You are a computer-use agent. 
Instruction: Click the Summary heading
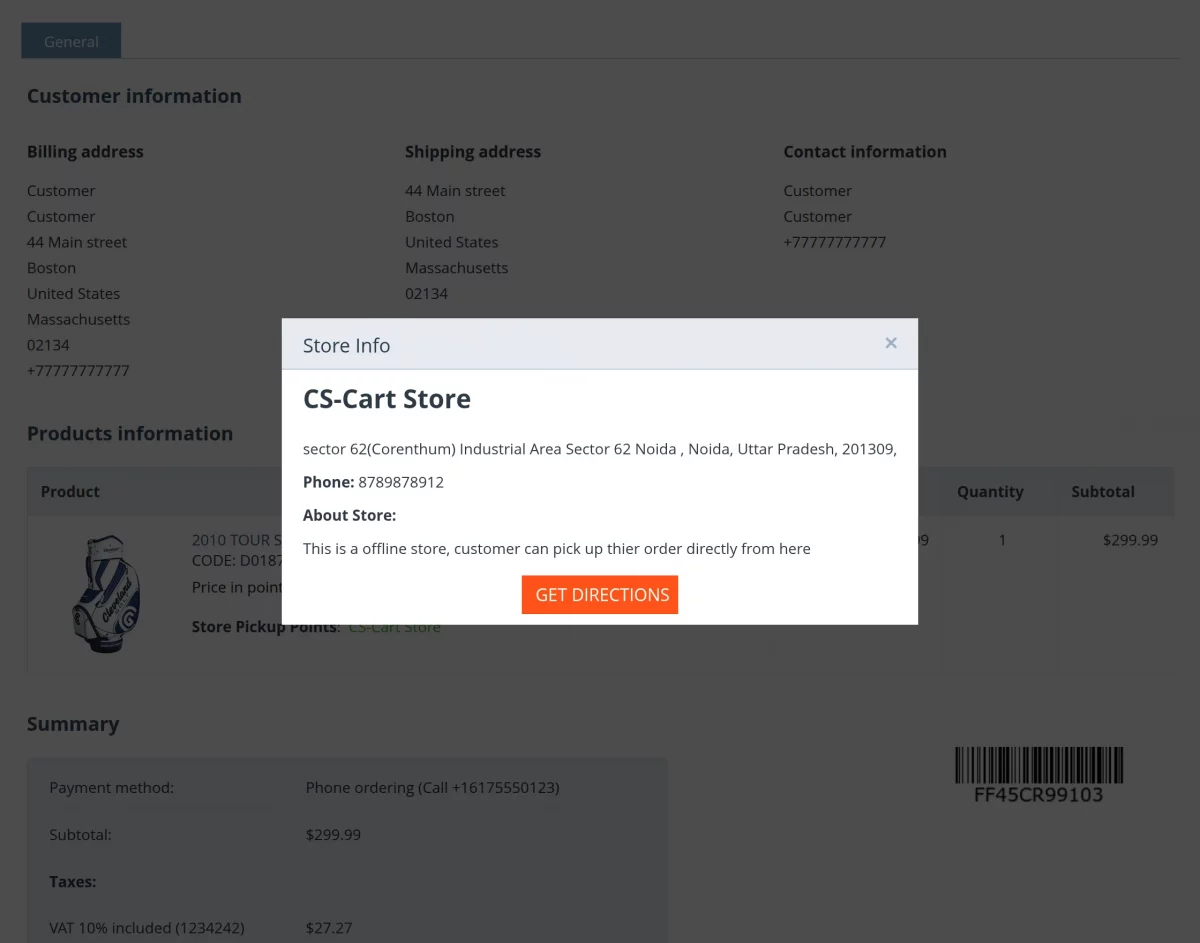[x=73, y=724]
